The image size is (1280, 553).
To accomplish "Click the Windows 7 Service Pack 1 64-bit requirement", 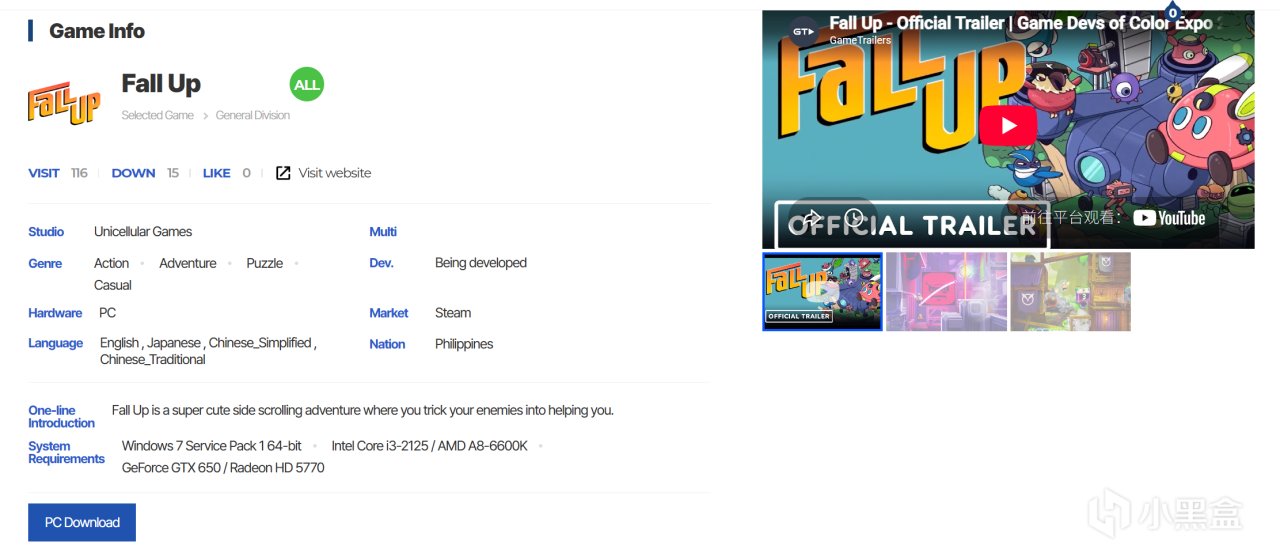I will pos(212,446).
